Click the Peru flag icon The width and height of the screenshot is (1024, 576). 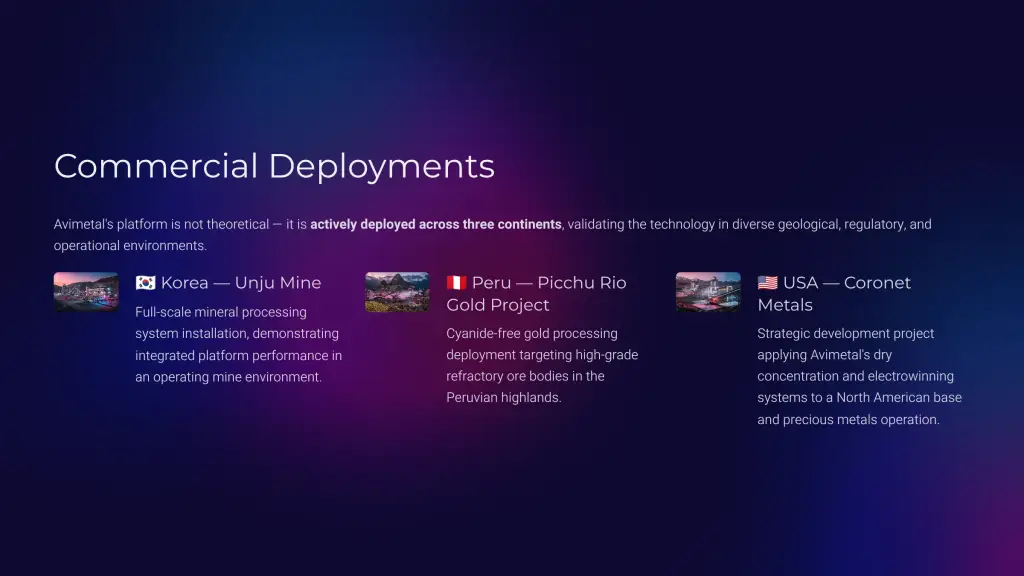[457, 283]
